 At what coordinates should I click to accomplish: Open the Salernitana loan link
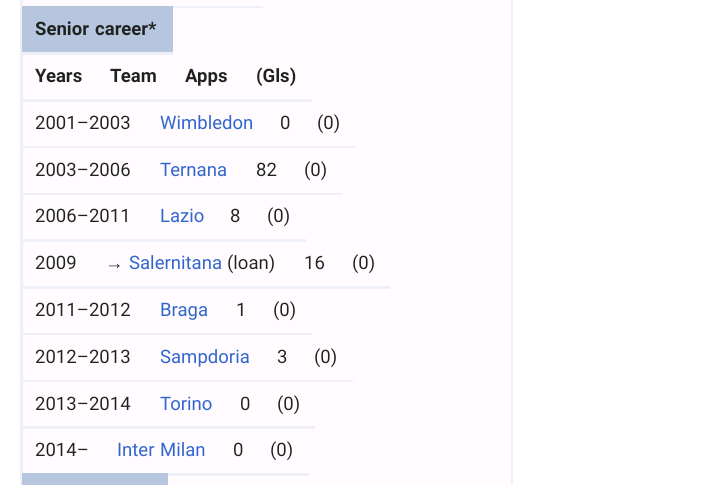tap(175, 263)
